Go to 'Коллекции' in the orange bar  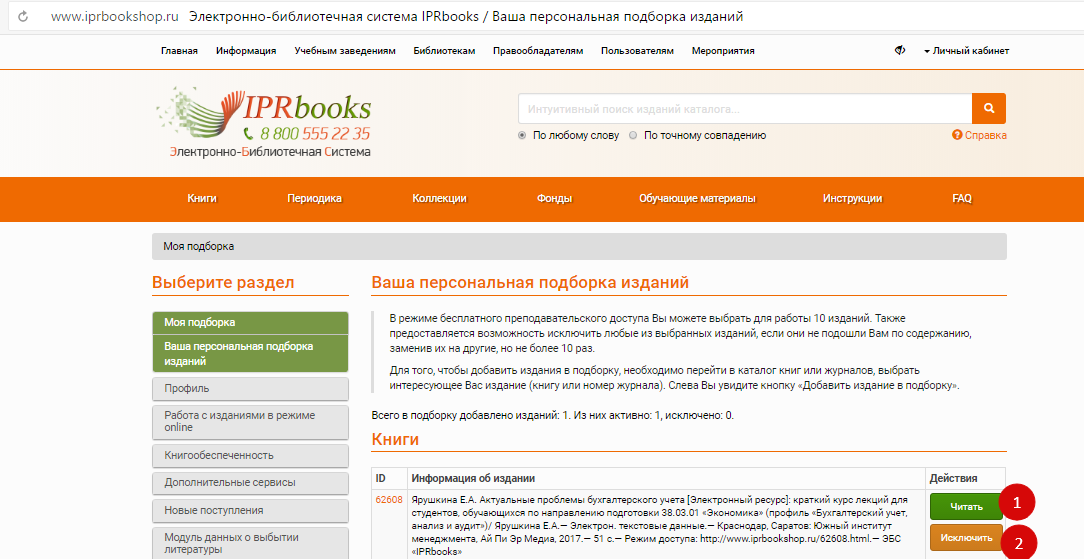[439, 199]
